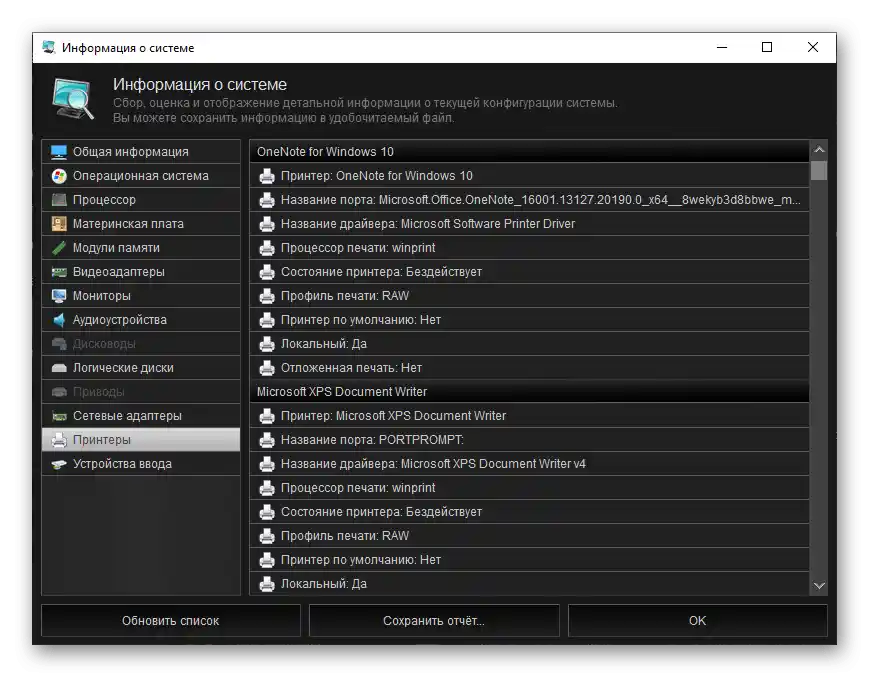The image size is (869, 677).
Task: Click the icon beside Устройства ввода
Action: pos(59,464)
